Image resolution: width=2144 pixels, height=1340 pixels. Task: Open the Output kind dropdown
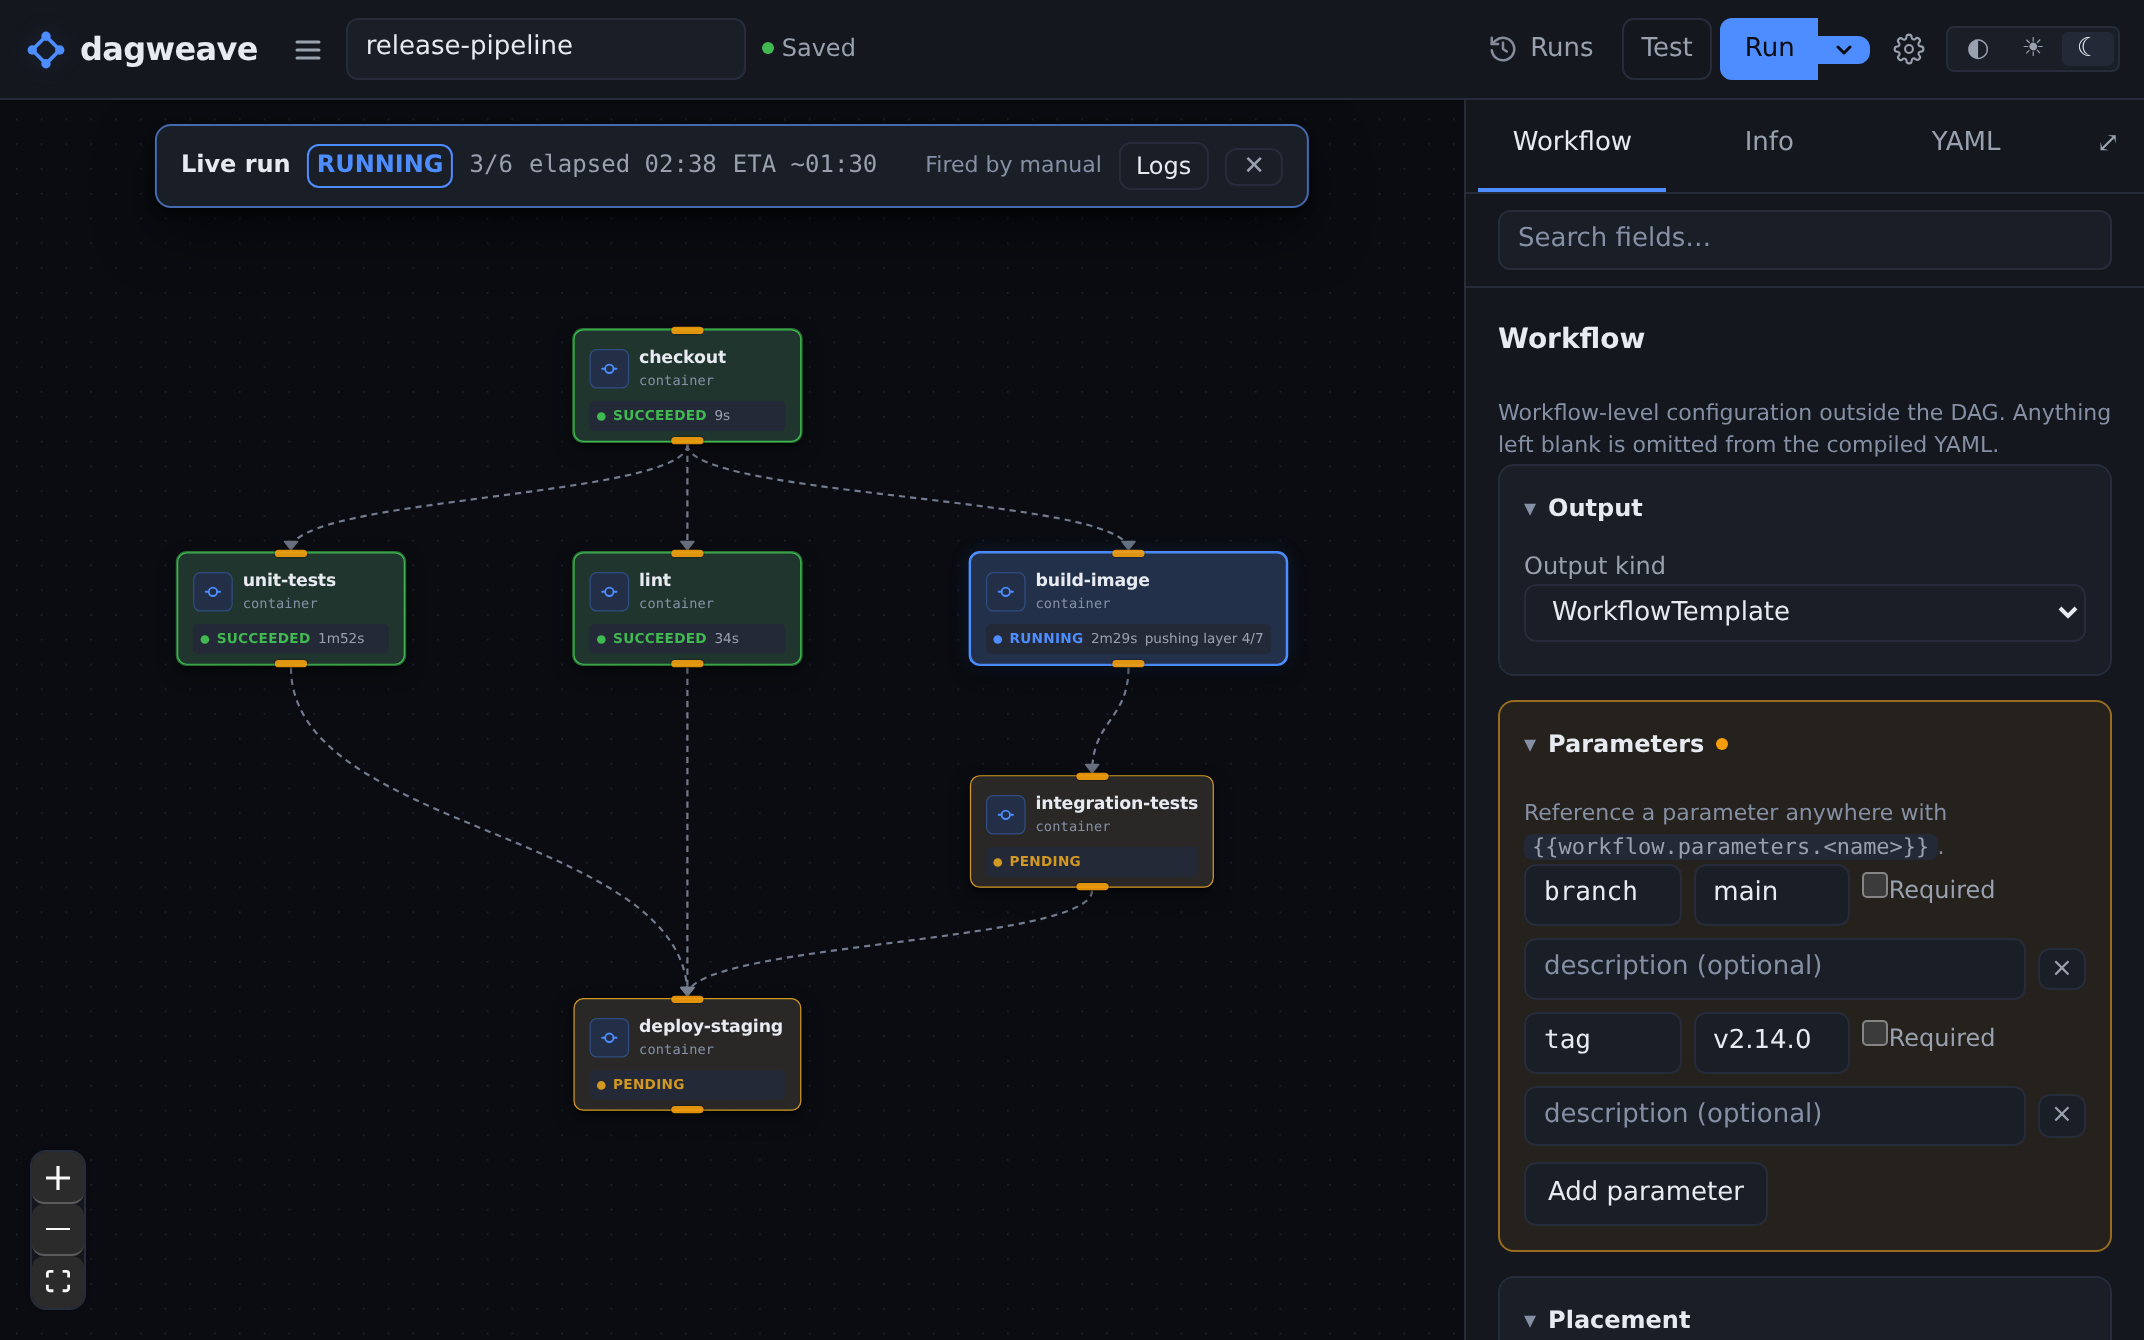point(1804,612)
